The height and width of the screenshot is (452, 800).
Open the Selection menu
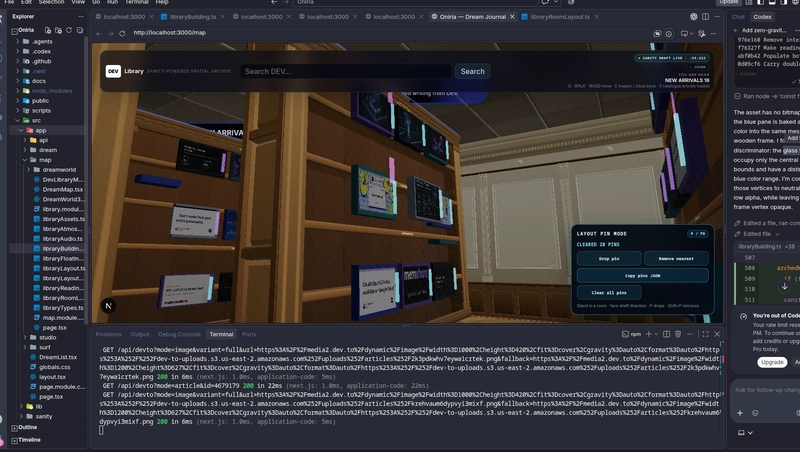tap(52, 2)
